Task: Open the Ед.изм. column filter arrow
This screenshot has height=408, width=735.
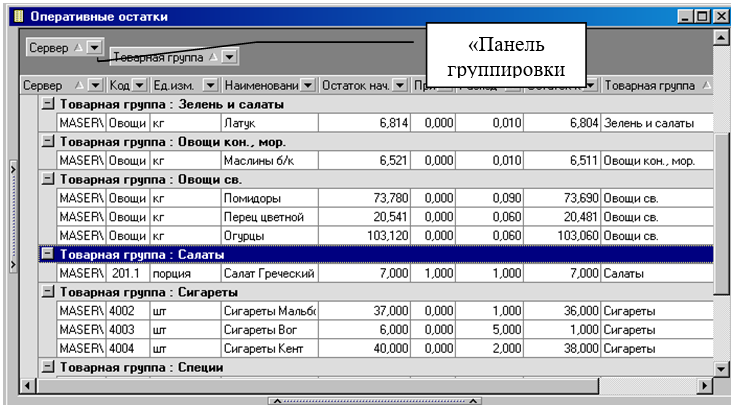Action: 211,86
